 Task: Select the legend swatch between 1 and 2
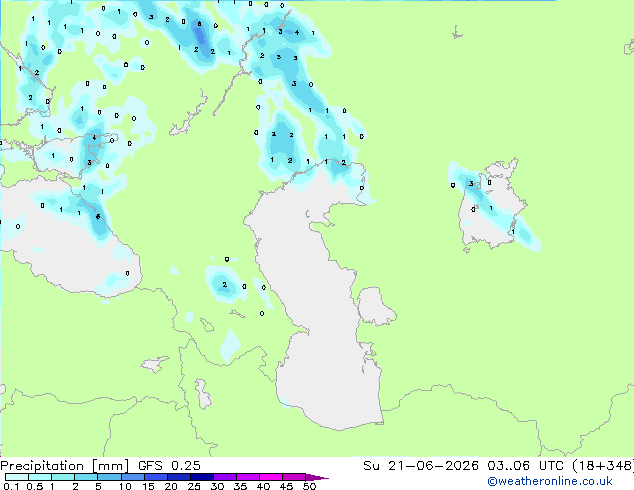[x=63, y=477]
